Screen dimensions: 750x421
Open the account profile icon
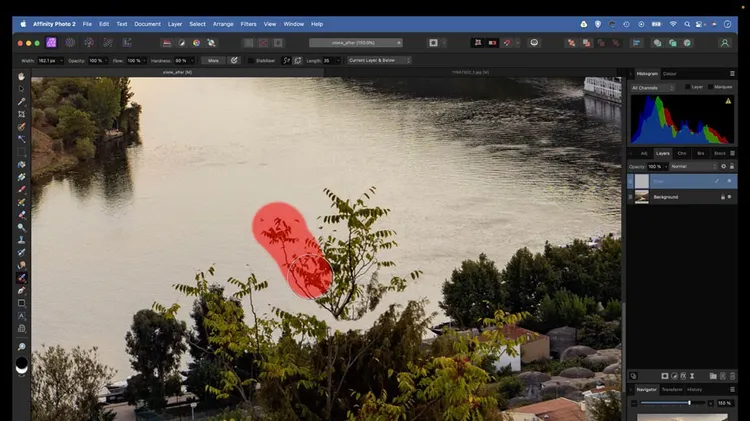[725, 43]
